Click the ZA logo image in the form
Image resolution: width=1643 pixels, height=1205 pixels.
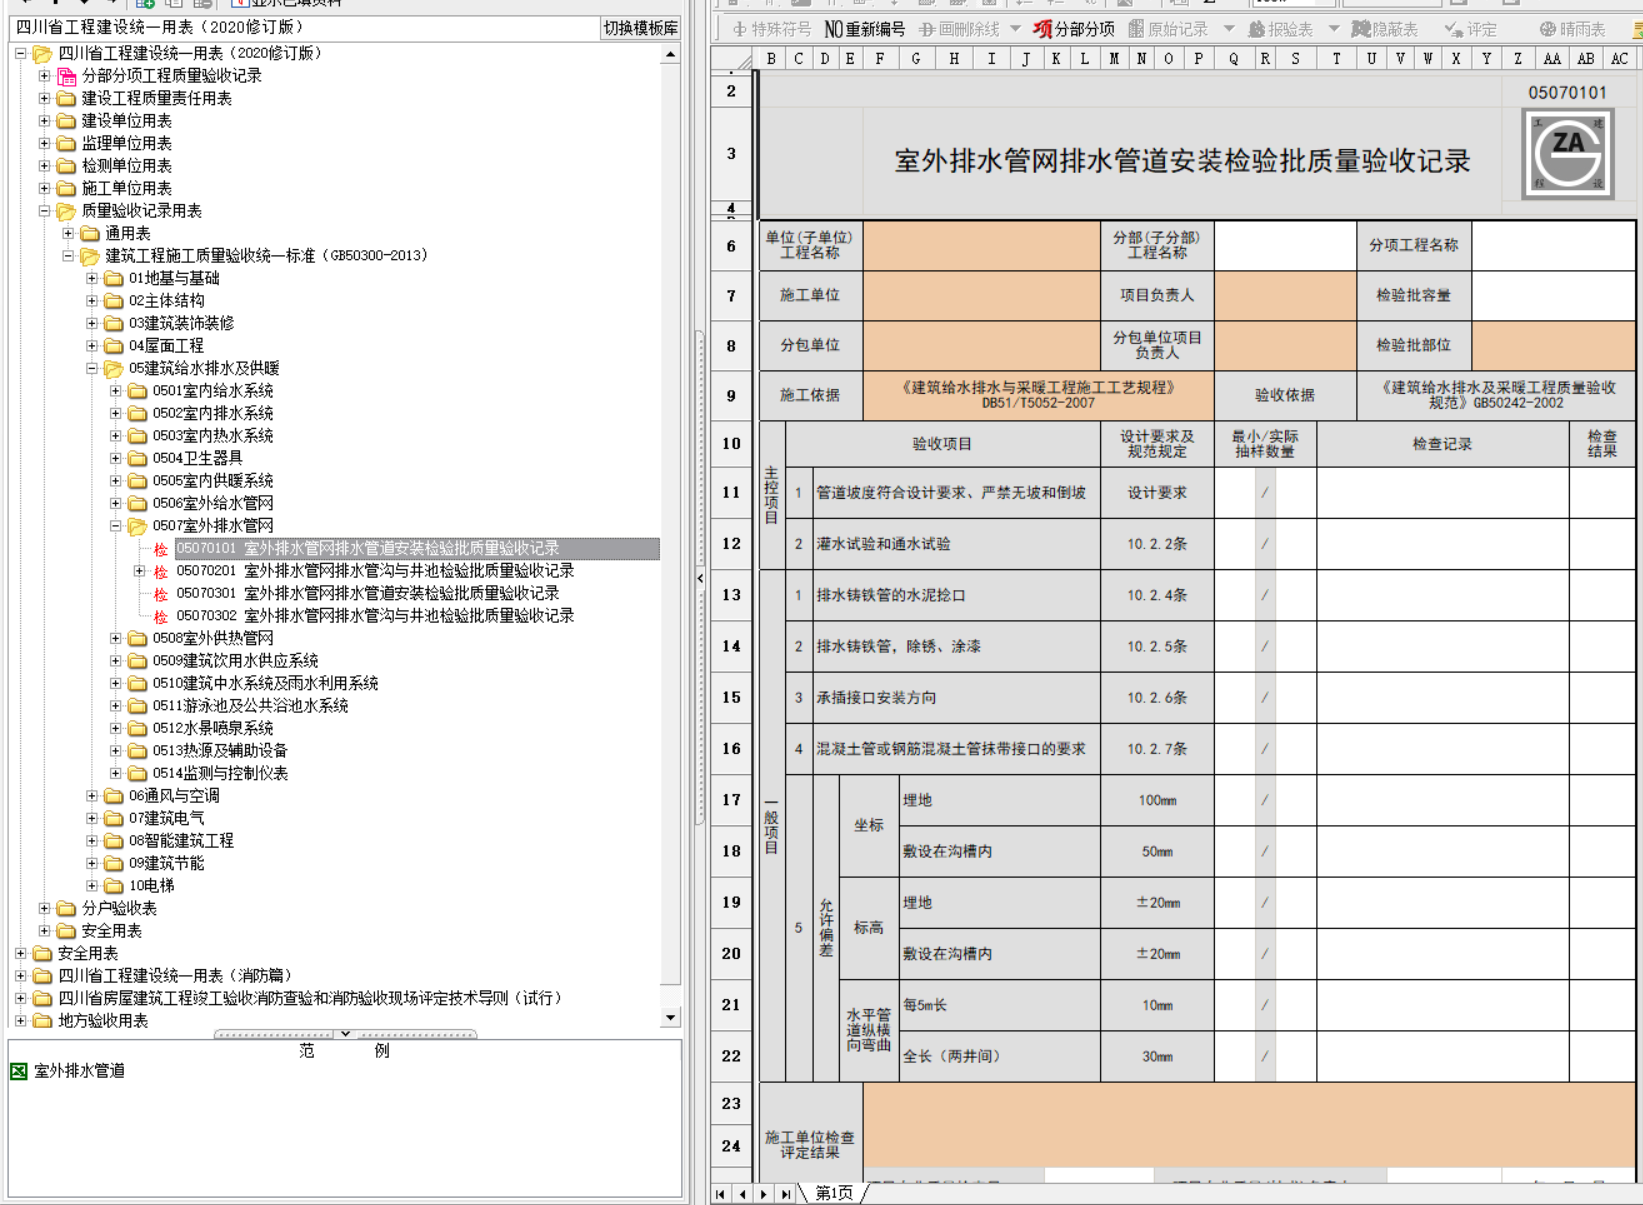[1567, 153]
